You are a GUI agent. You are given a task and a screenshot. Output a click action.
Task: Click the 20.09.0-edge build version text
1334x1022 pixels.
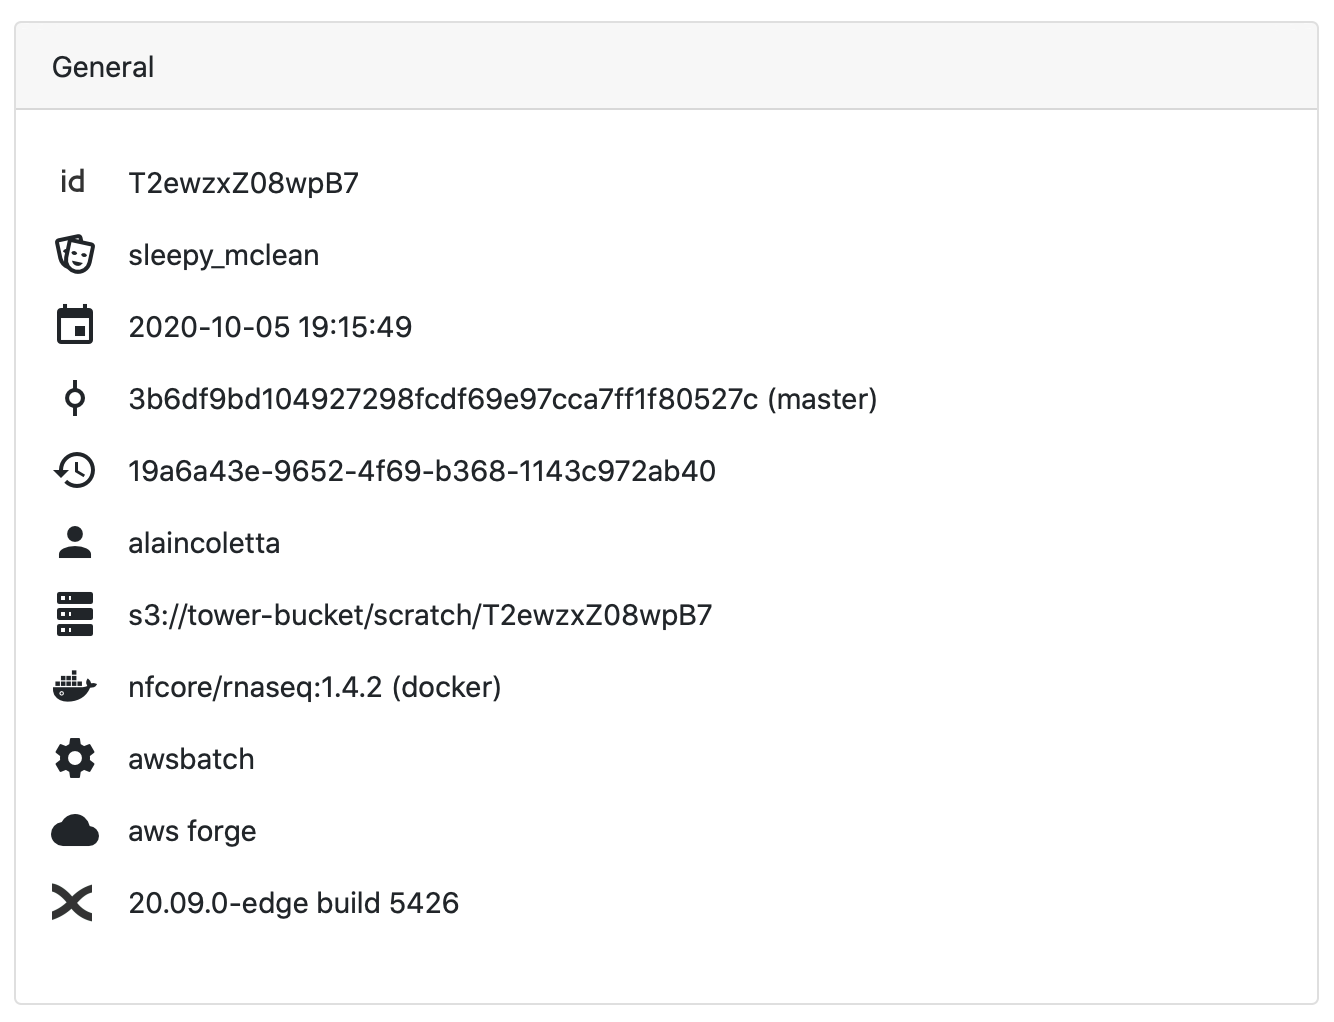click(293, 903)
